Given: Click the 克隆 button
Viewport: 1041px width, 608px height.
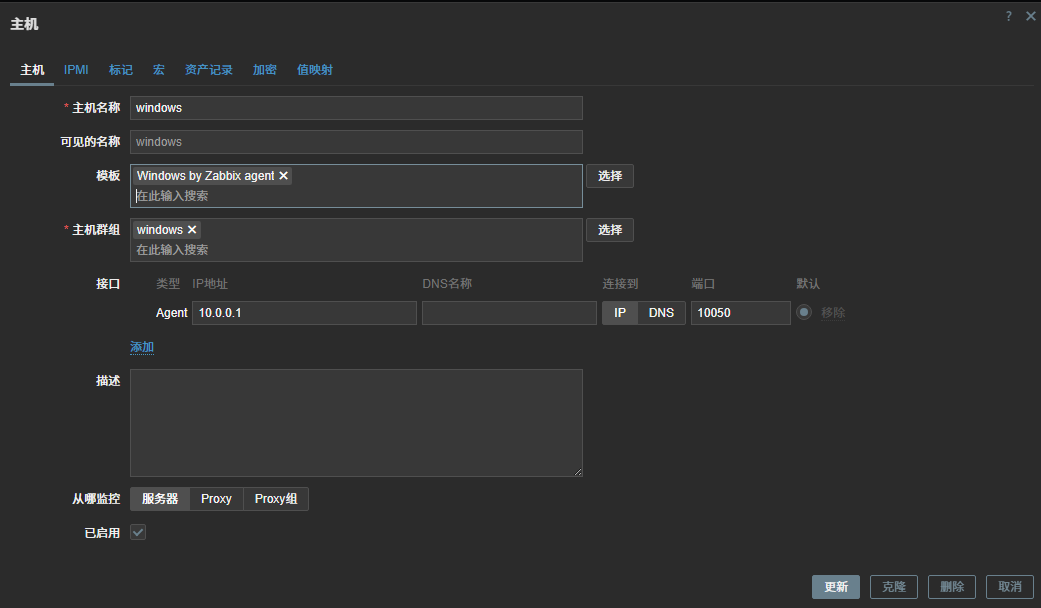Looking at the screenshot, I should [893, 587].
